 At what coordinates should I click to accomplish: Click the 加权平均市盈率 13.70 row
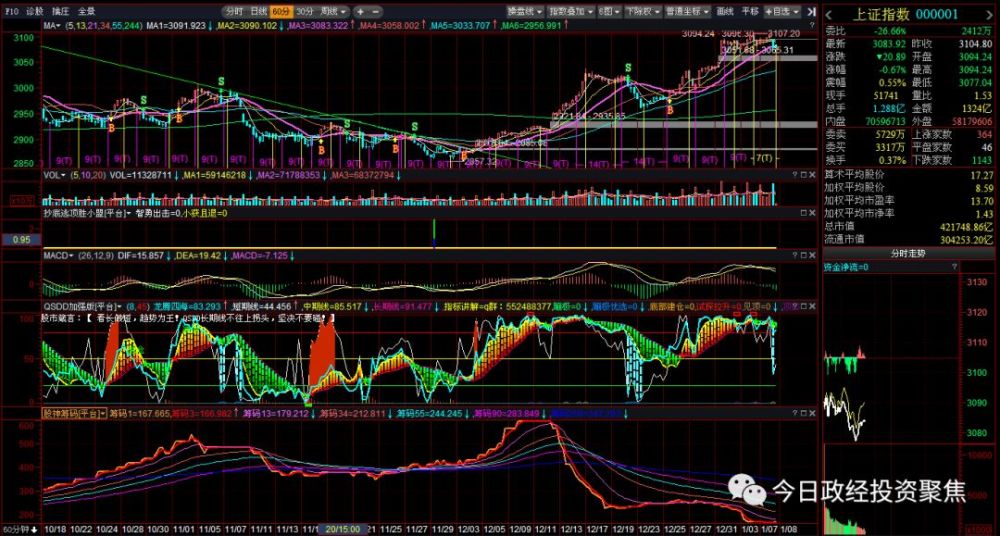coord(908,201)
